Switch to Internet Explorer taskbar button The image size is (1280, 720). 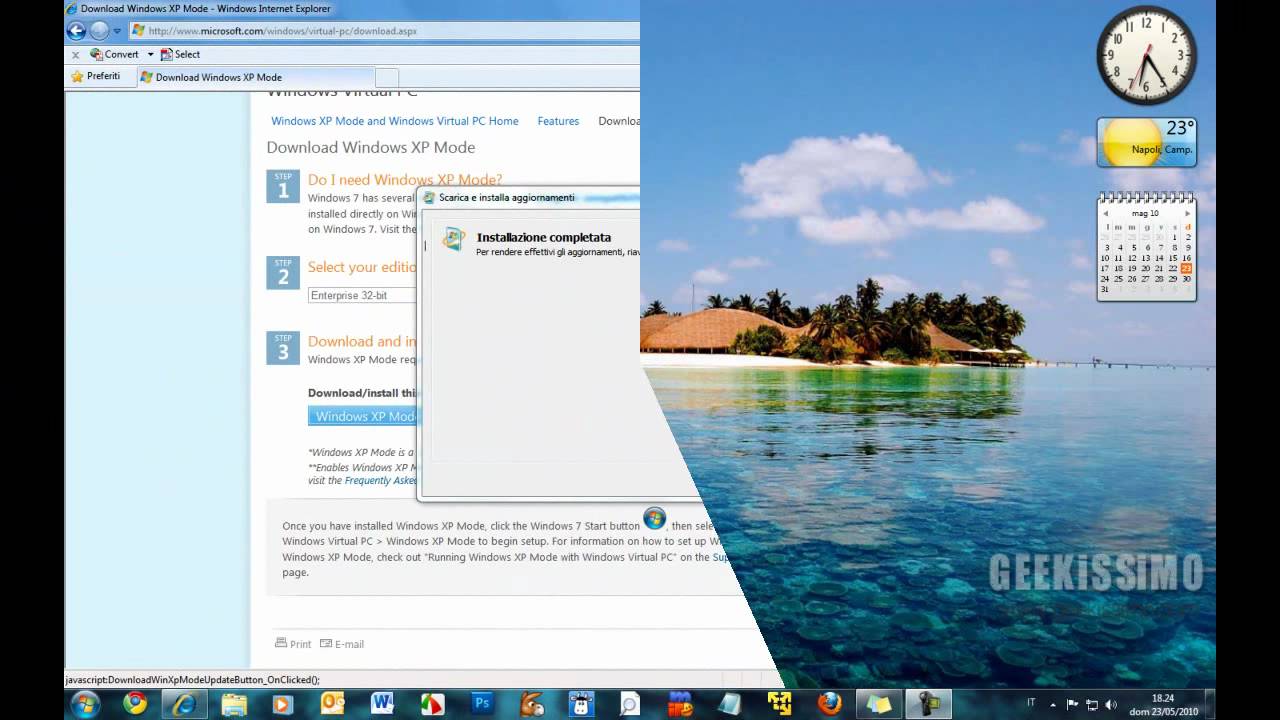pos(185,704)
